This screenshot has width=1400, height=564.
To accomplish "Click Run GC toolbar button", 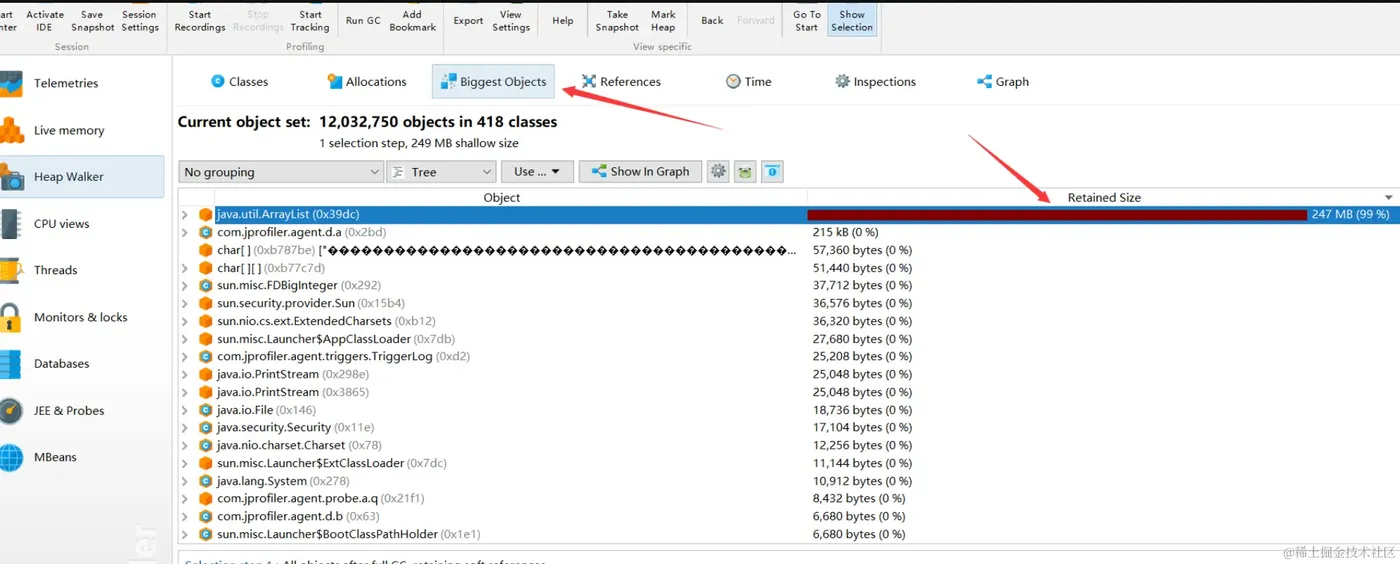I will 363,21.
